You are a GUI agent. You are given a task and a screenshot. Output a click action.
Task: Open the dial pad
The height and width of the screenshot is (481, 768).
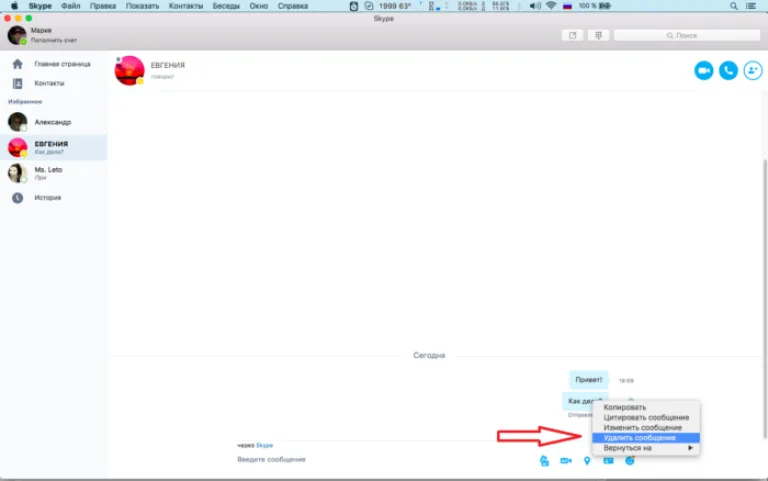(x=598, y=35)
